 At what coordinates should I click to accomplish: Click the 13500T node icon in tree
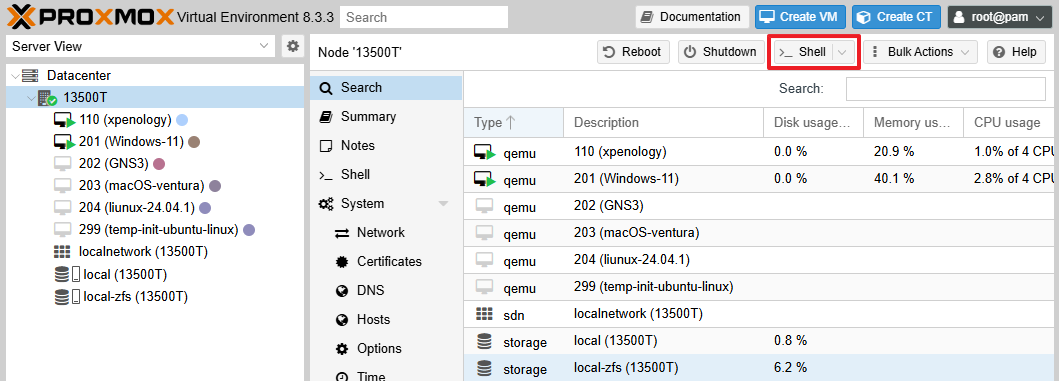click(47, 98)
